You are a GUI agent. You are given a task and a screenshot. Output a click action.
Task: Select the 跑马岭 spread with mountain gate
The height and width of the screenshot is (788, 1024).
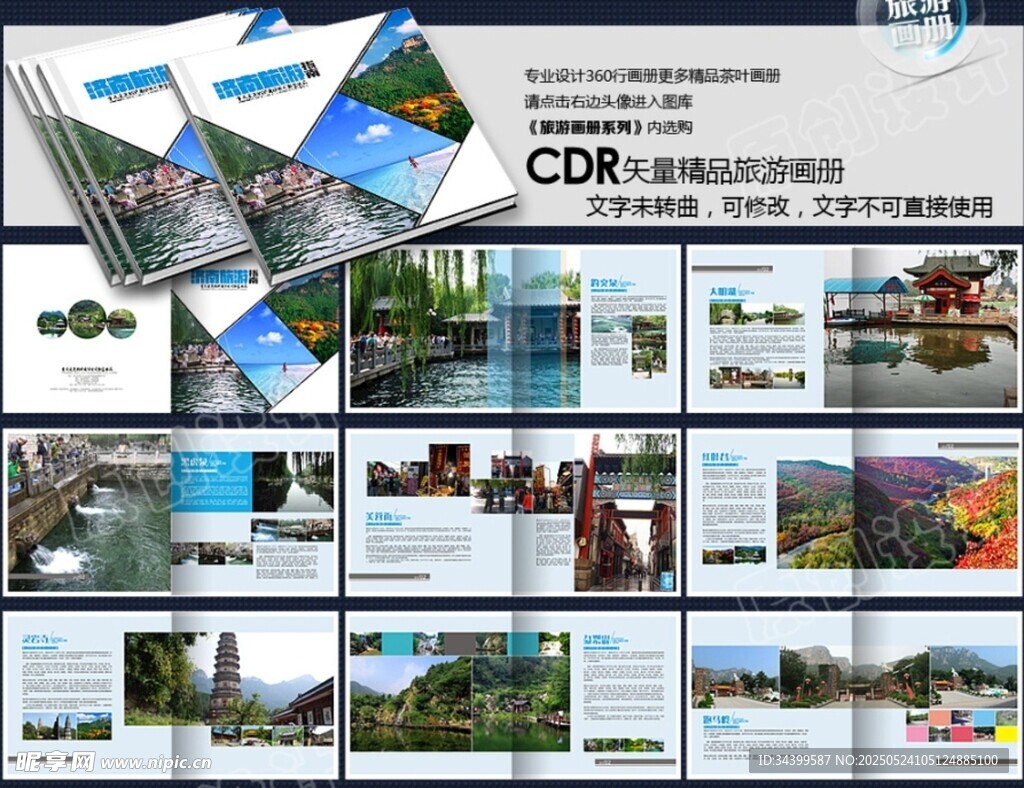click(854, 695)
